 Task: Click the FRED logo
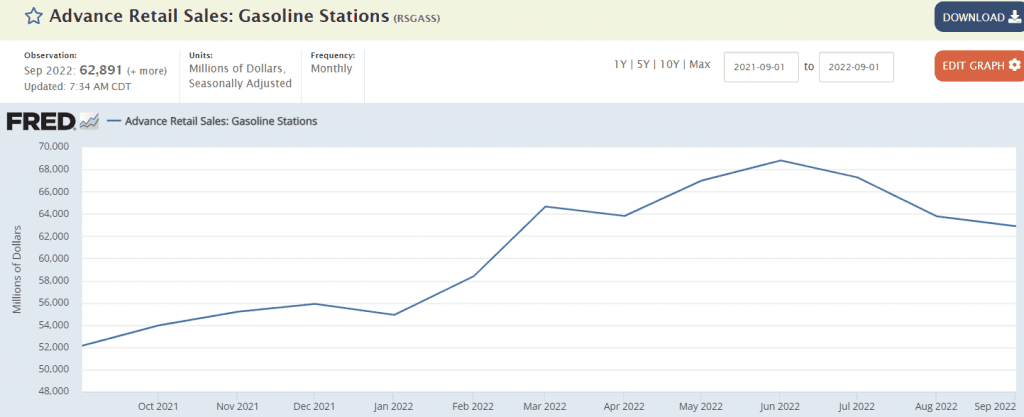pos(41,121)
